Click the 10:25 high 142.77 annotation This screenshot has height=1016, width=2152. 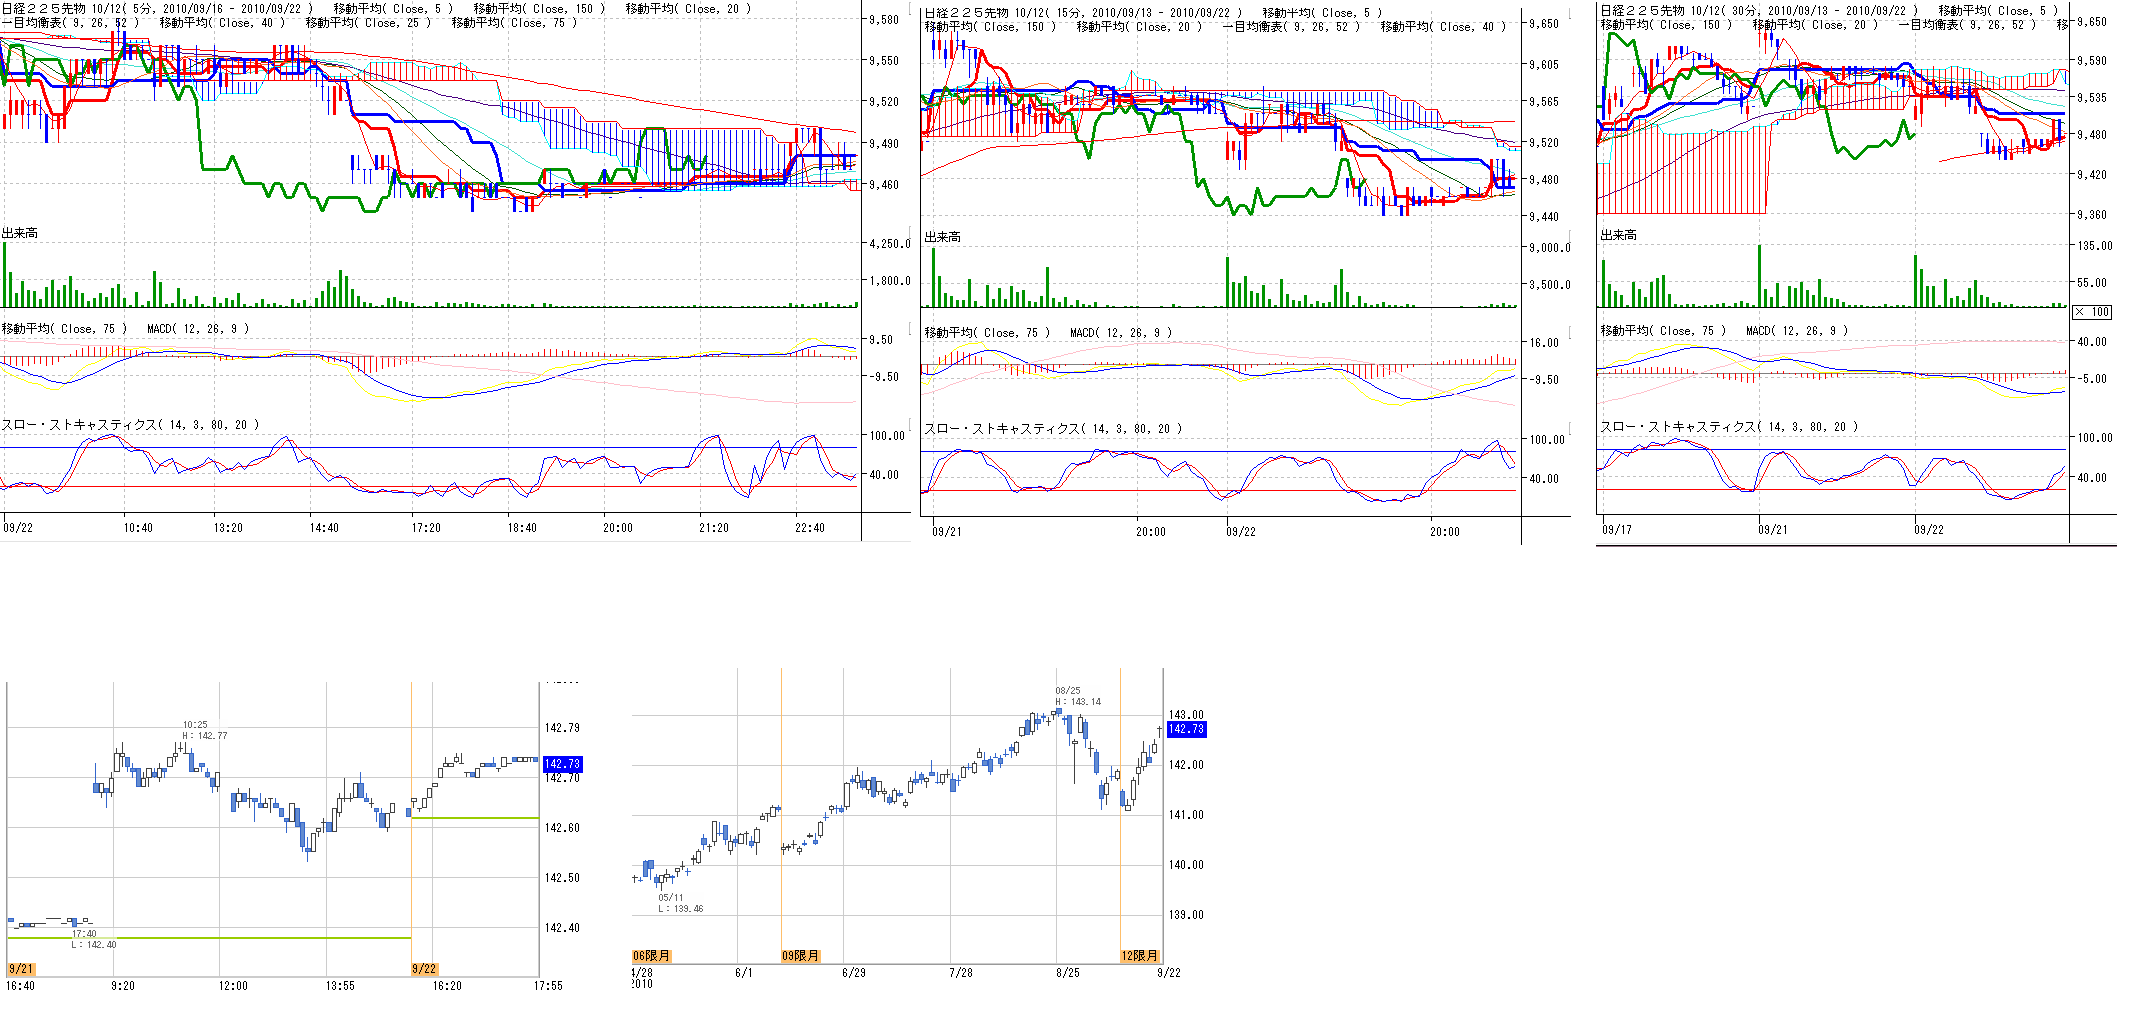pyautogui.click(x=203, y=730)
